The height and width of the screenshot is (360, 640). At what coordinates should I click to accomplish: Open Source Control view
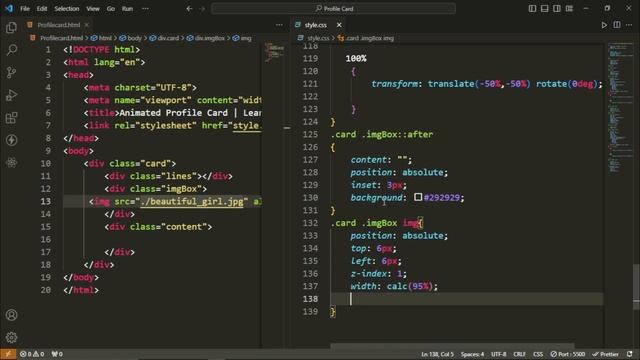(x=11, y=73)
